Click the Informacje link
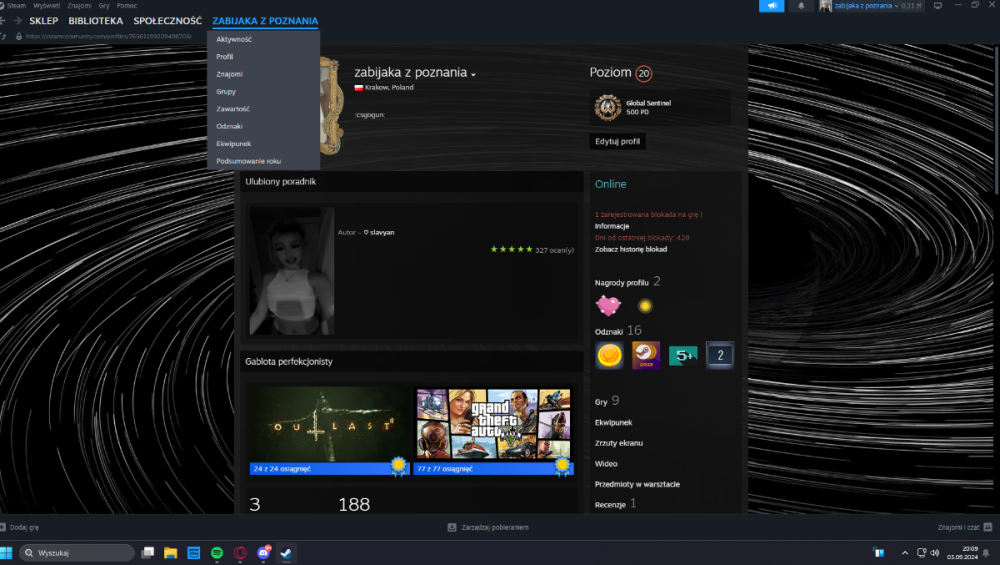The image size is (1000, 565). click(612, 226)
